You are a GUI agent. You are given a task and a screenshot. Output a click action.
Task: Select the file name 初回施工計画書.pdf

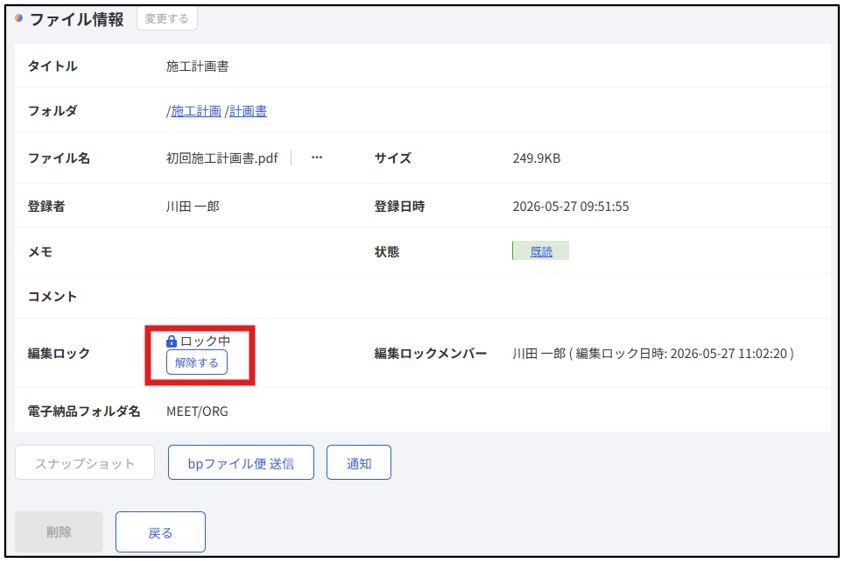click(222, 158)
